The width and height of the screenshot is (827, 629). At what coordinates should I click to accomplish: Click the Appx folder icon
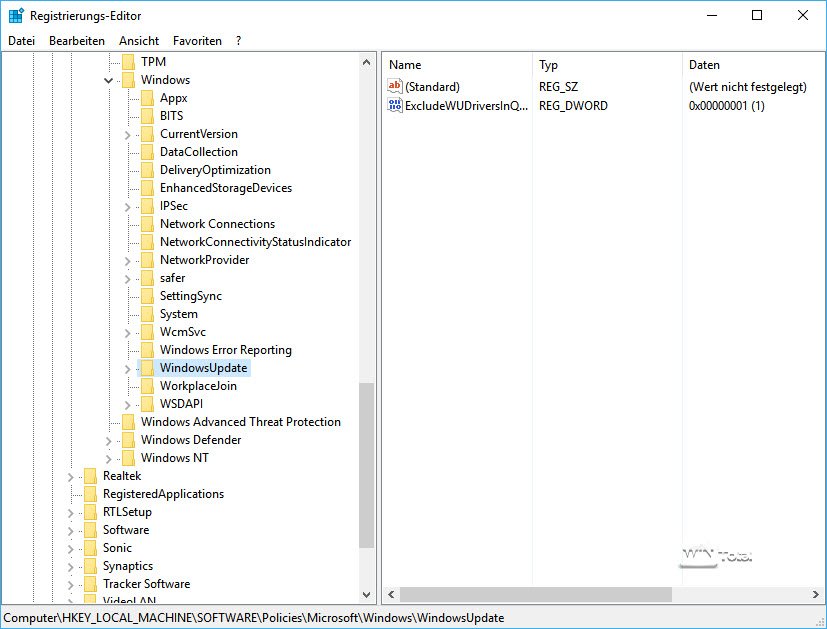pos(147,98)
